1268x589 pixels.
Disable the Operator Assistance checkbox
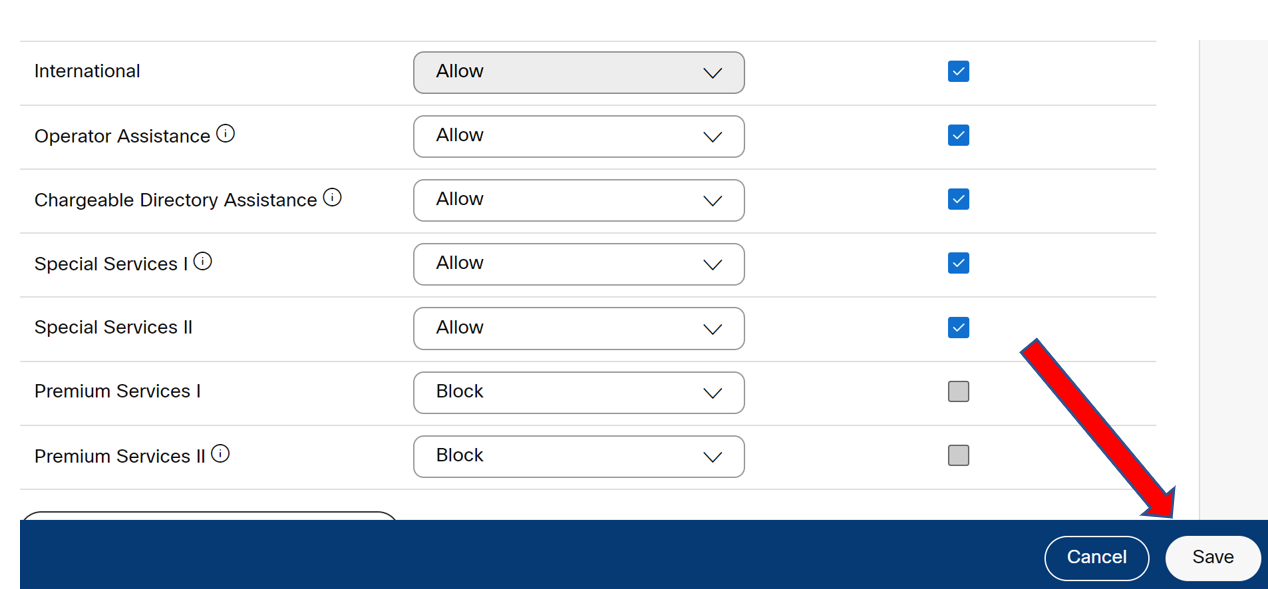[958, 135]
